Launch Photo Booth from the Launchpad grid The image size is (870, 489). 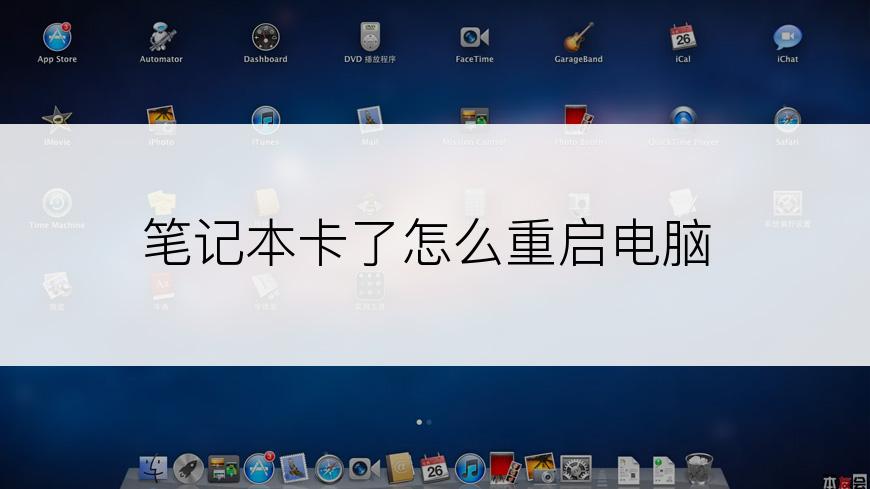(x=578, y=120)
